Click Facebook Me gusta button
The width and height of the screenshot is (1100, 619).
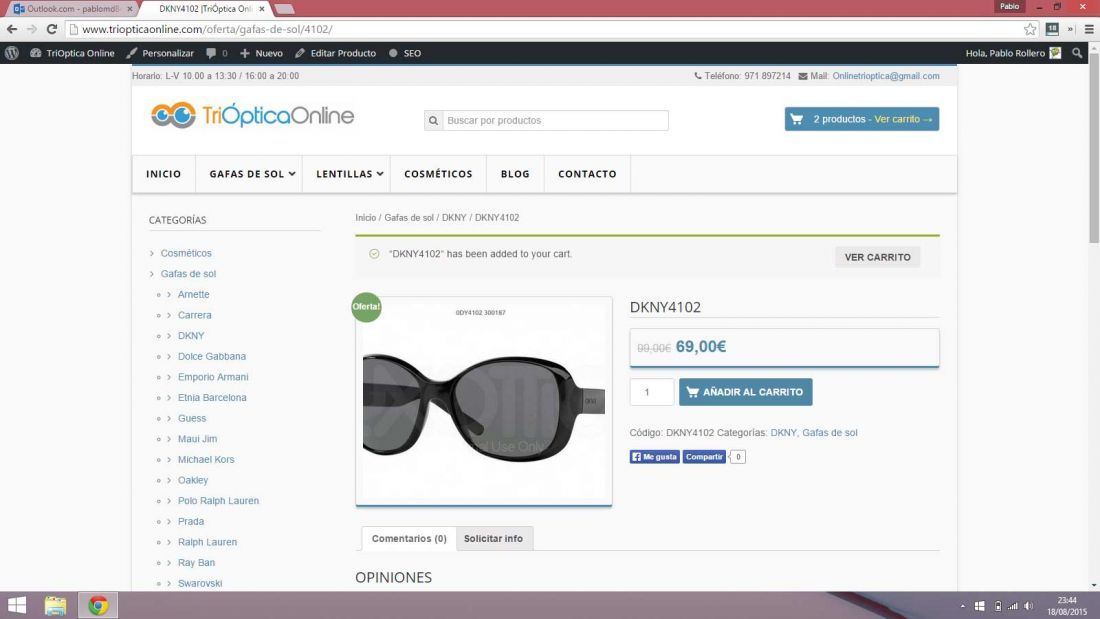pos(654,457)
